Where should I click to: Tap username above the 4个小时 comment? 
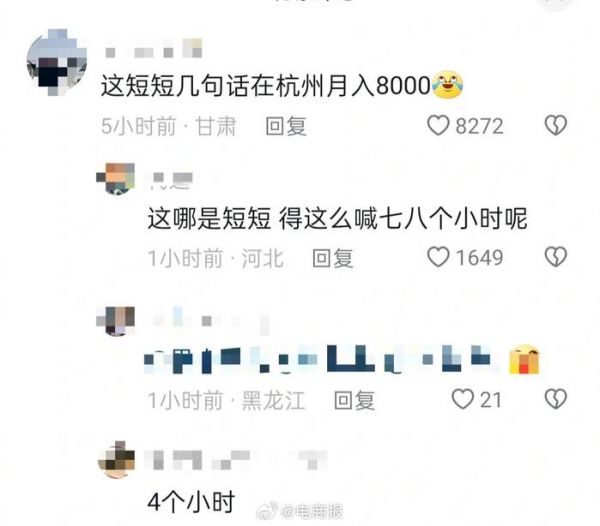tap(235, 459)
